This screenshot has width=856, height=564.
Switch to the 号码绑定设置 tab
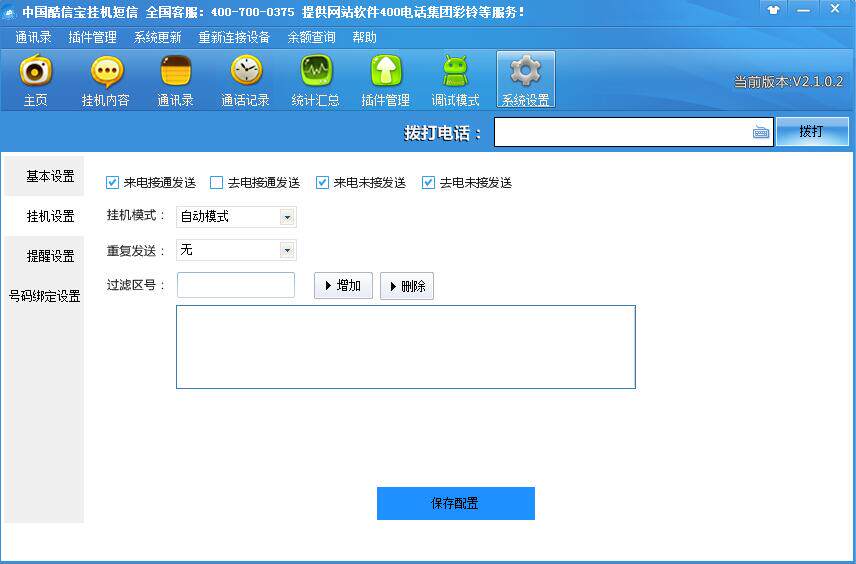coord(44,296)
